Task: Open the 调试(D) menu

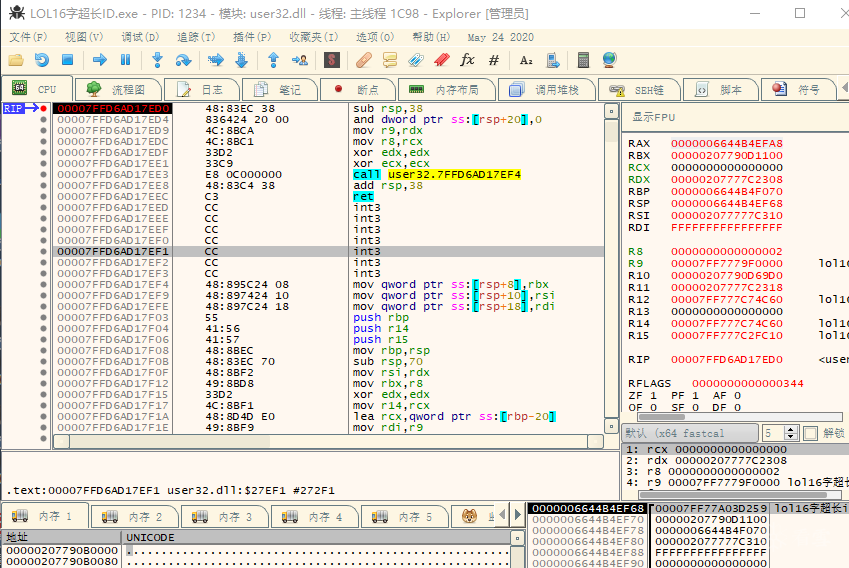Action: tap(139, 37)
